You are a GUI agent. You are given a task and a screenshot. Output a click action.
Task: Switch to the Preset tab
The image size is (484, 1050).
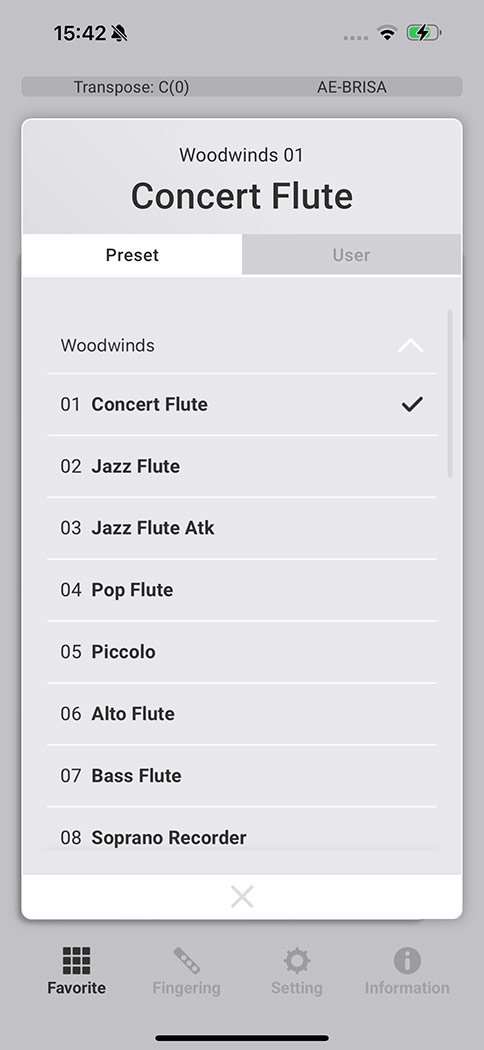[132, 254]
